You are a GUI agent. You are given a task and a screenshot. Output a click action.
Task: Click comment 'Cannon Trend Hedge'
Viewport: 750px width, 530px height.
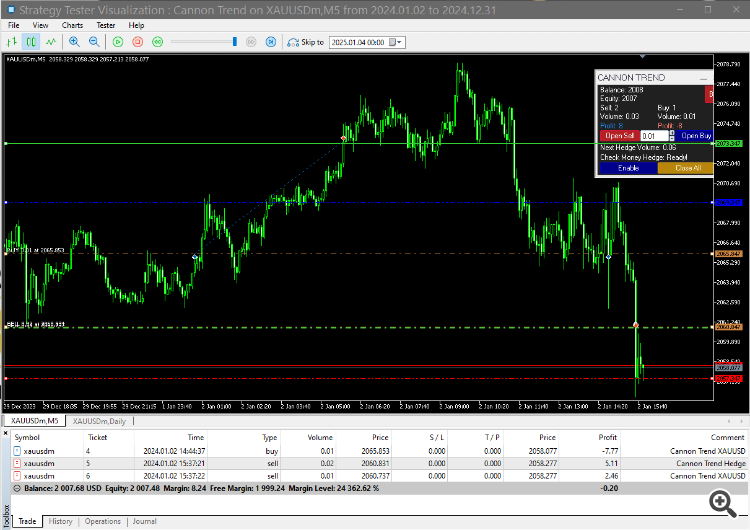click(x=711, y=464)
